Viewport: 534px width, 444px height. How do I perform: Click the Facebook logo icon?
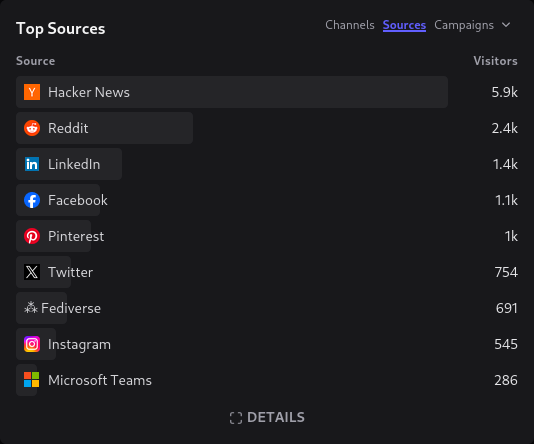[32, 200]
